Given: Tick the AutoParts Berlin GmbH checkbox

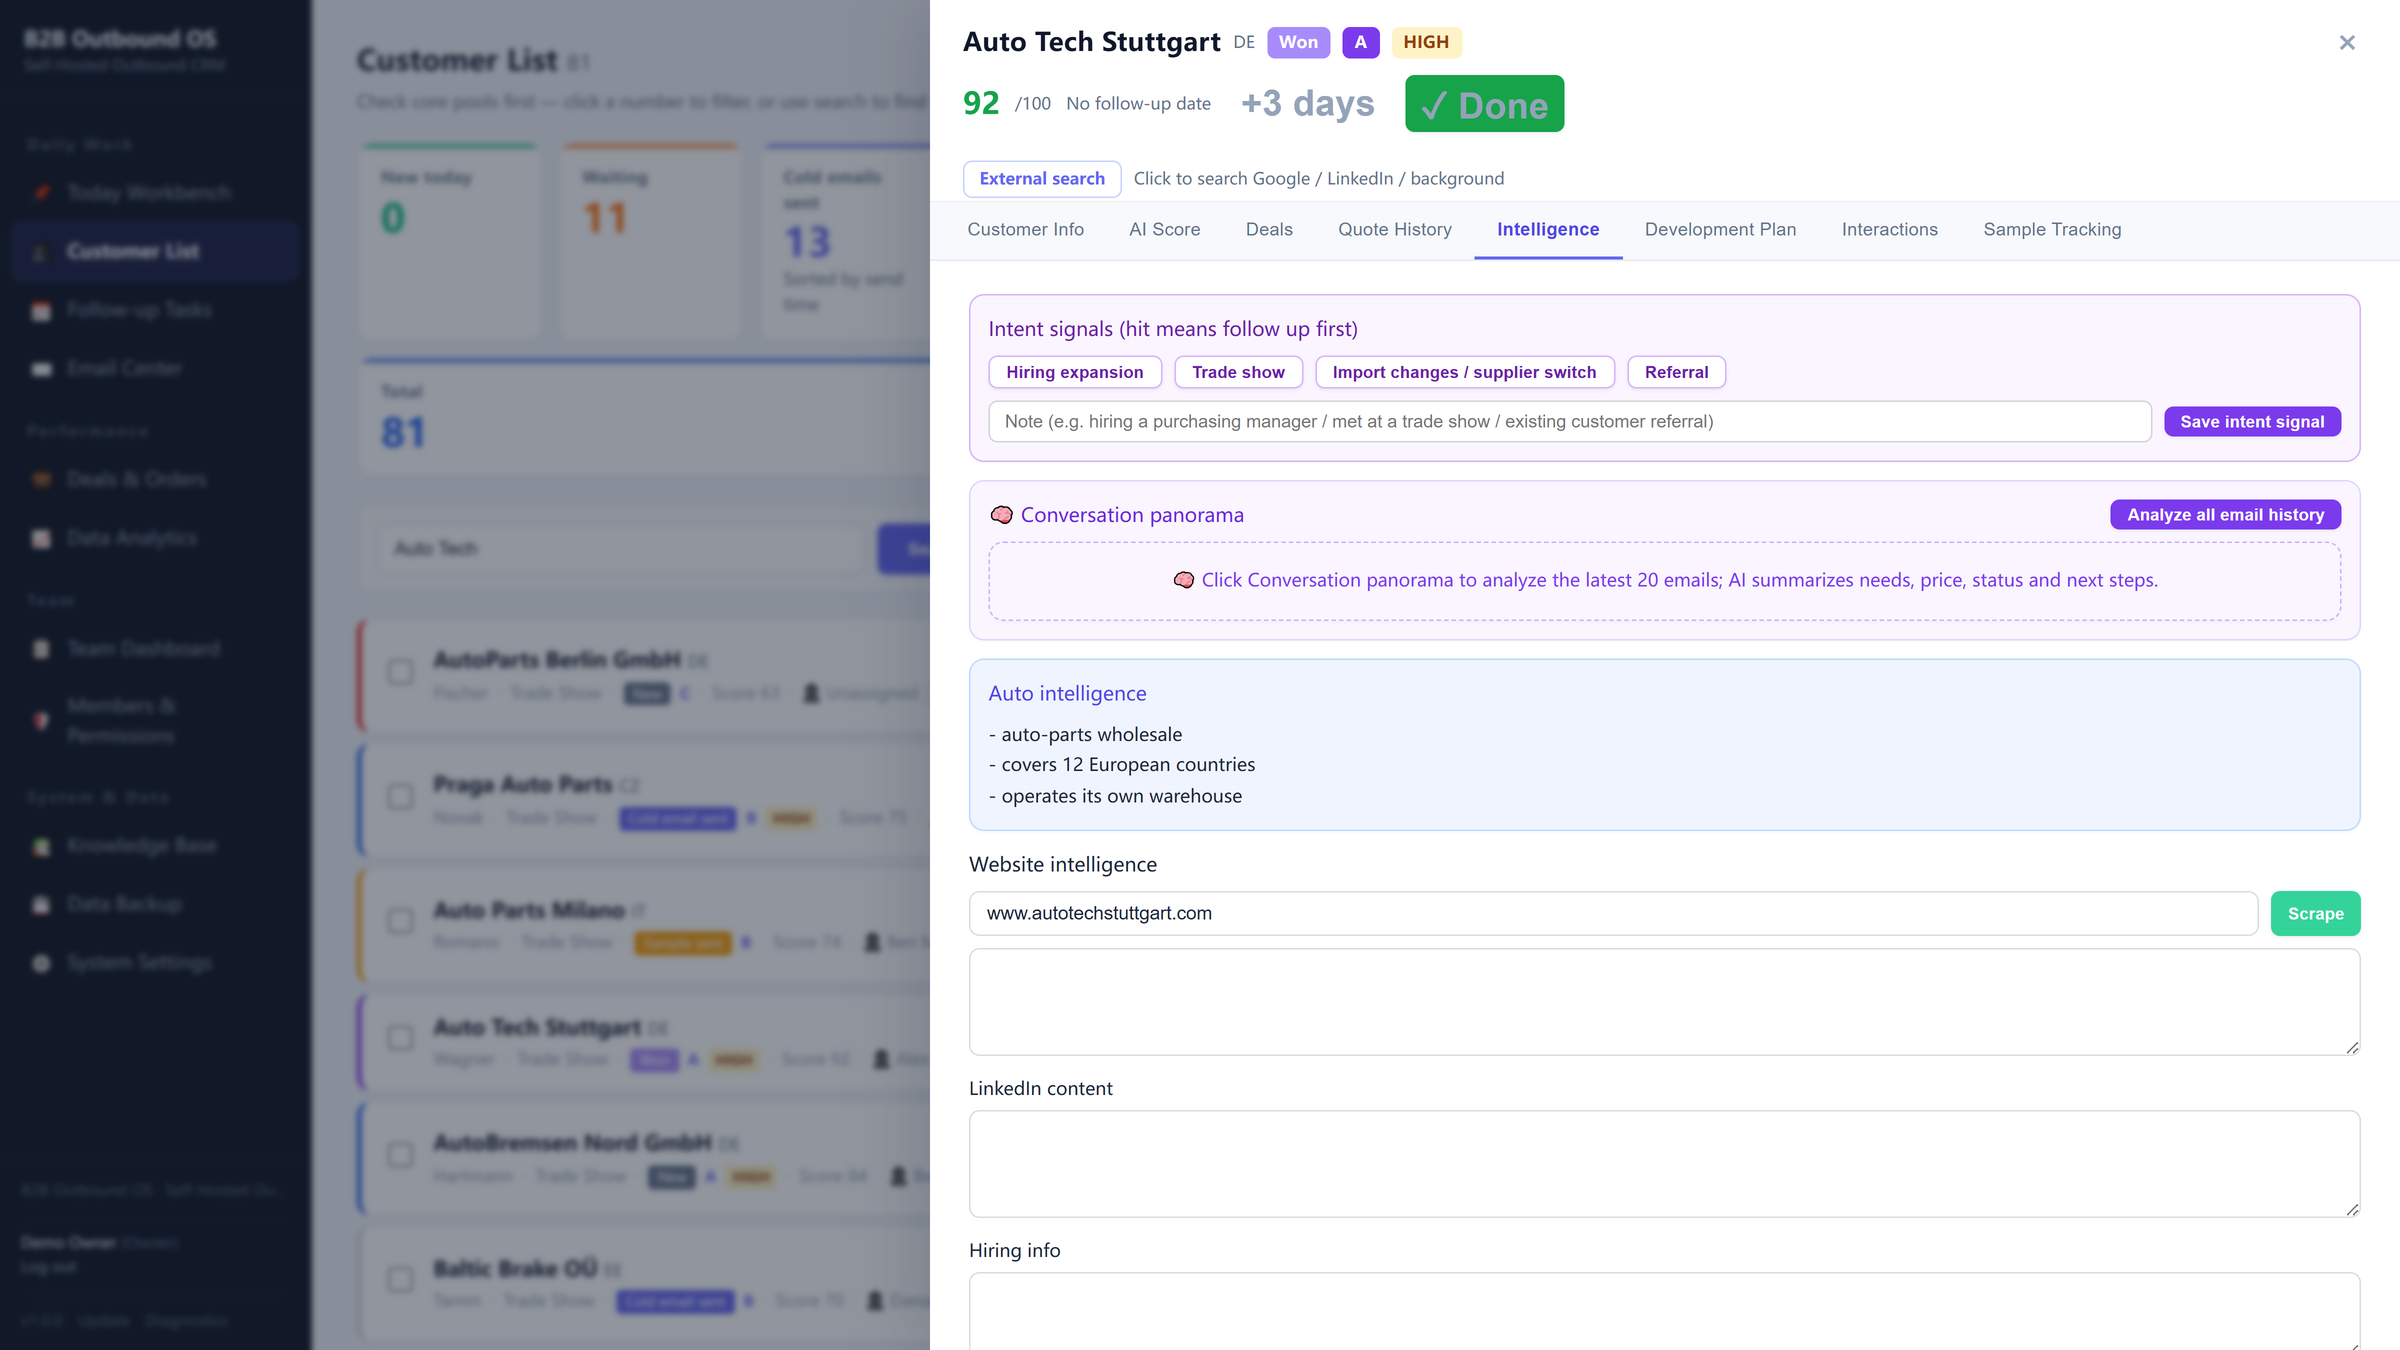Looking at the screenshot, I should [x=400, y=672].
